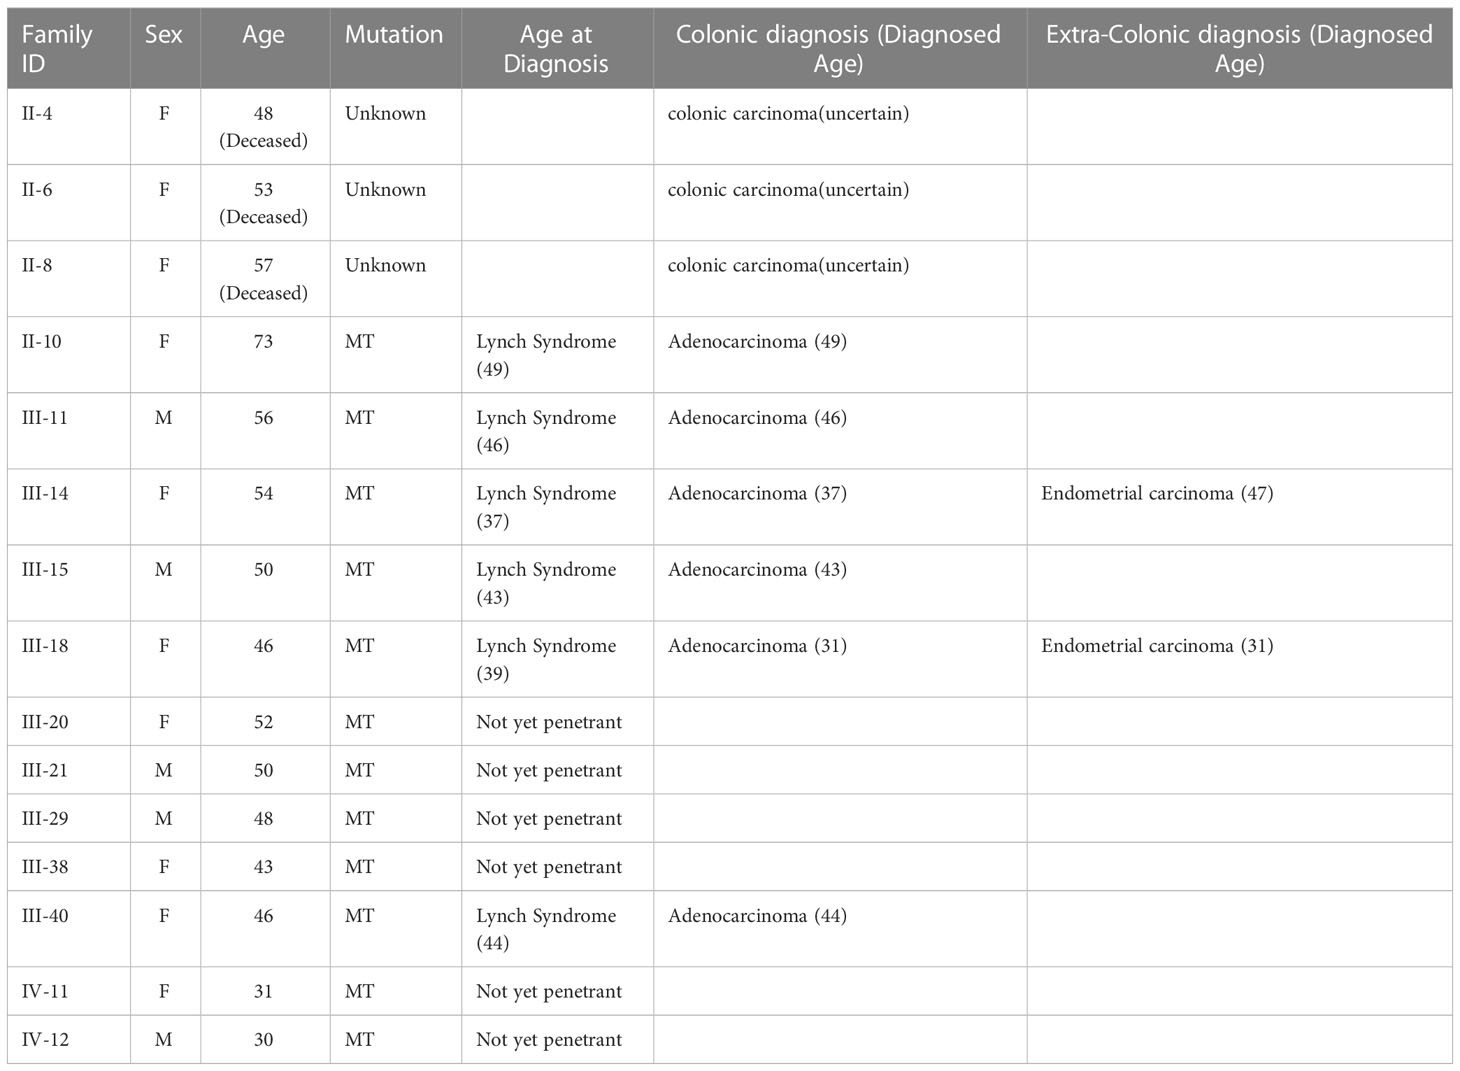The image size is (1460, 1071).
Task: Click the age value '54'
Action: 264,494
